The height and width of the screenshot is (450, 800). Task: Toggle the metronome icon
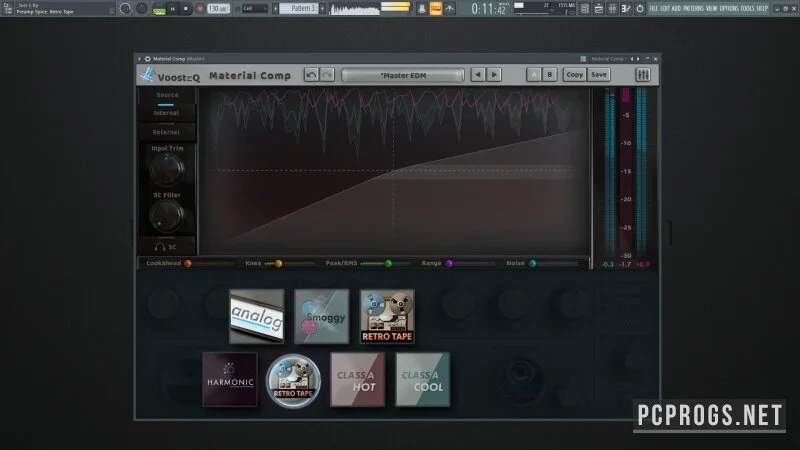pos(422,9)
